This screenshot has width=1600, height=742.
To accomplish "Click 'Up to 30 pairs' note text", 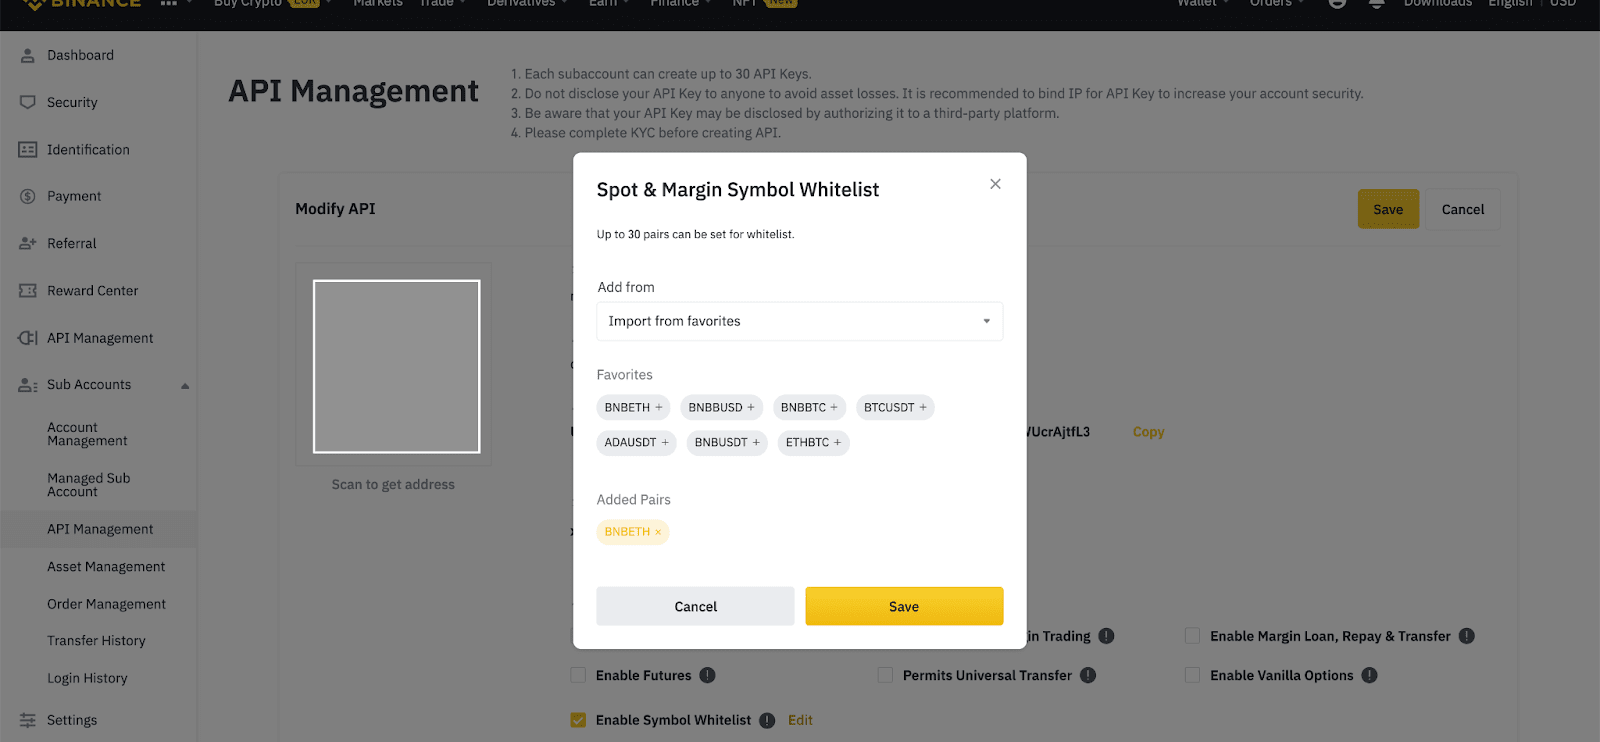I will coord(695,235).
